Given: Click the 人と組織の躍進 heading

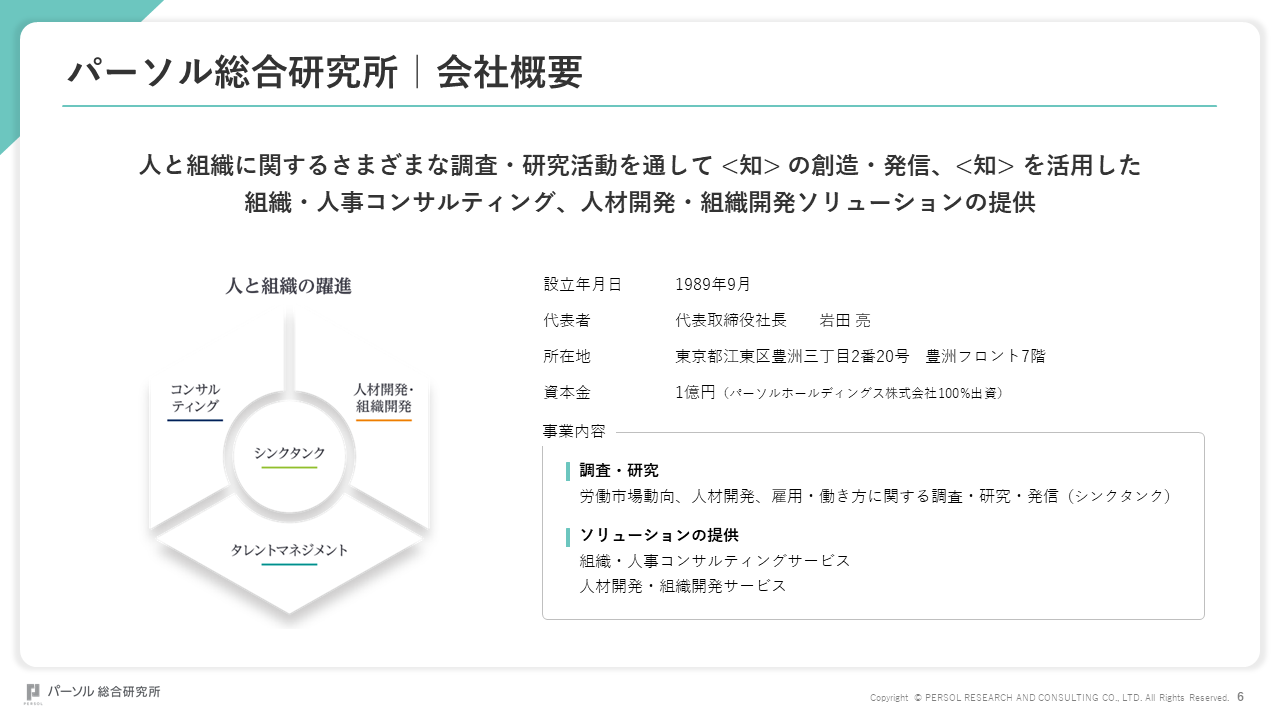Looking at the screenshot, I should (x=289, y=286).
